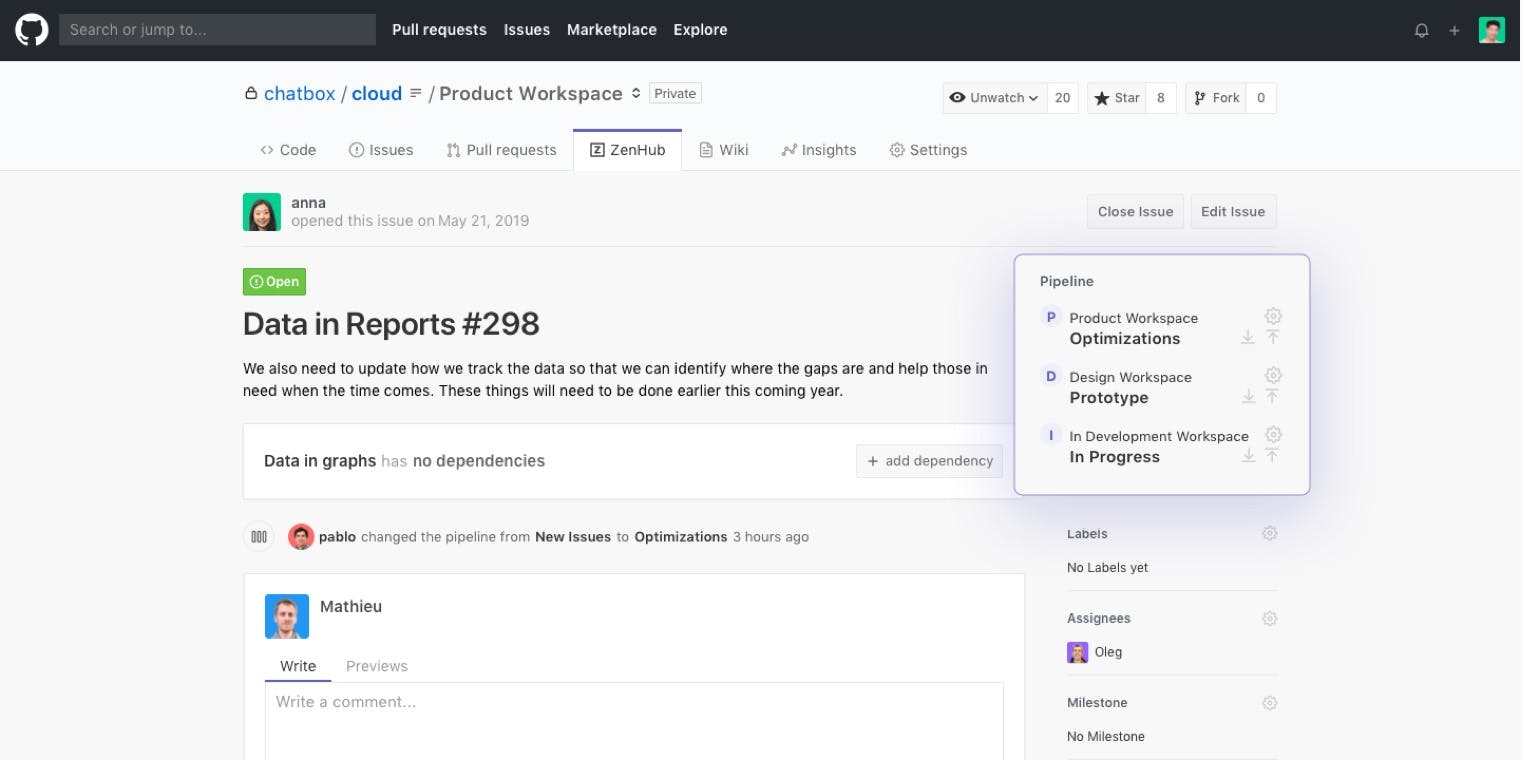
Task: Focus the 'Search or jump to…' field
Action: [217, 30]
